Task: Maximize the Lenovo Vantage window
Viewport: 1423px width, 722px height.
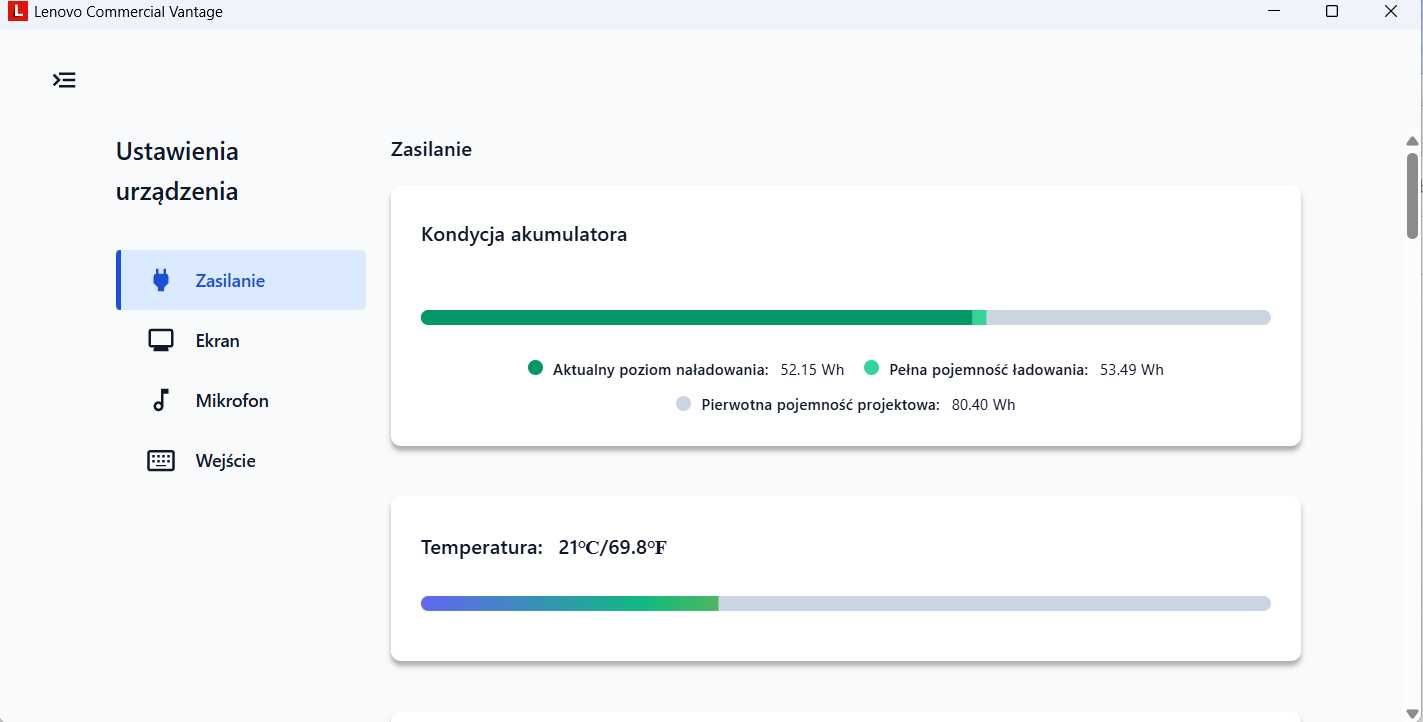Action: (x=1331, y=12)
